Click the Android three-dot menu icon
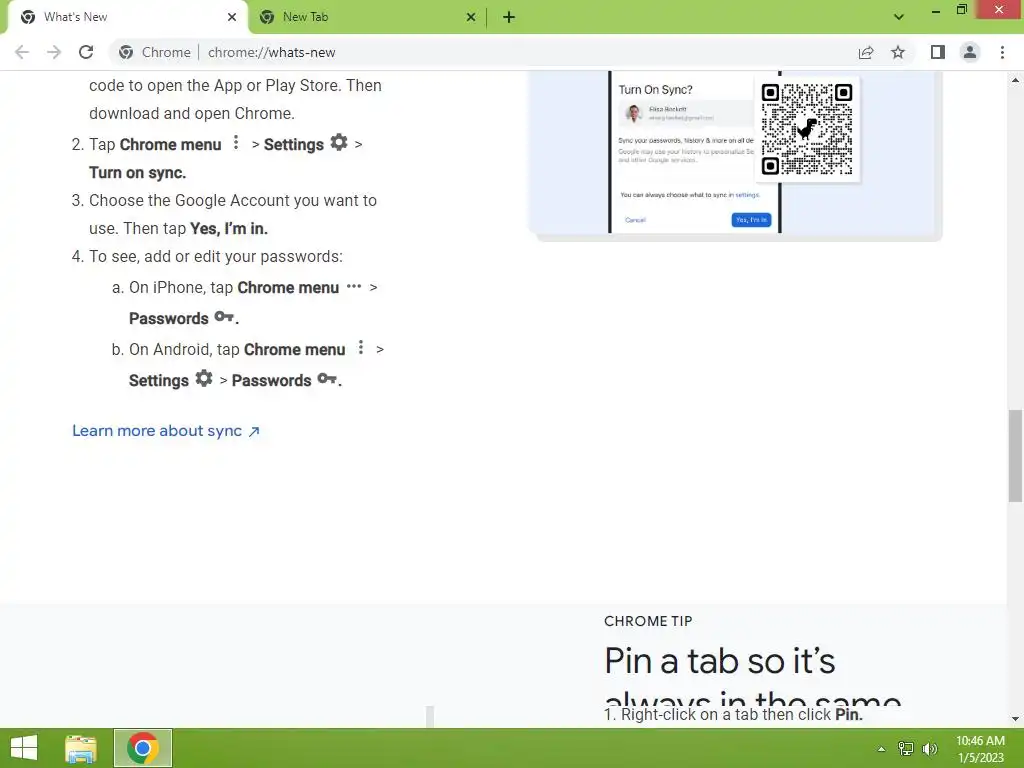Image resolution: width=1024 pixels, height=768 pixels. tap(360, 347)
